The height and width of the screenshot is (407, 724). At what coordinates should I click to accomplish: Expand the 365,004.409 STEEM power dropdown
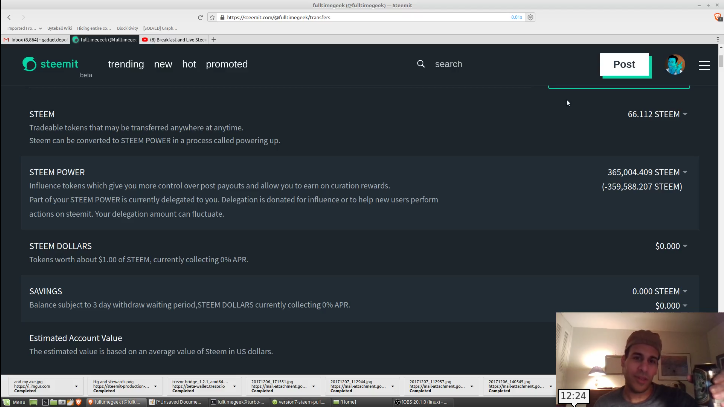pyautogui.click(x=647, y=172)
